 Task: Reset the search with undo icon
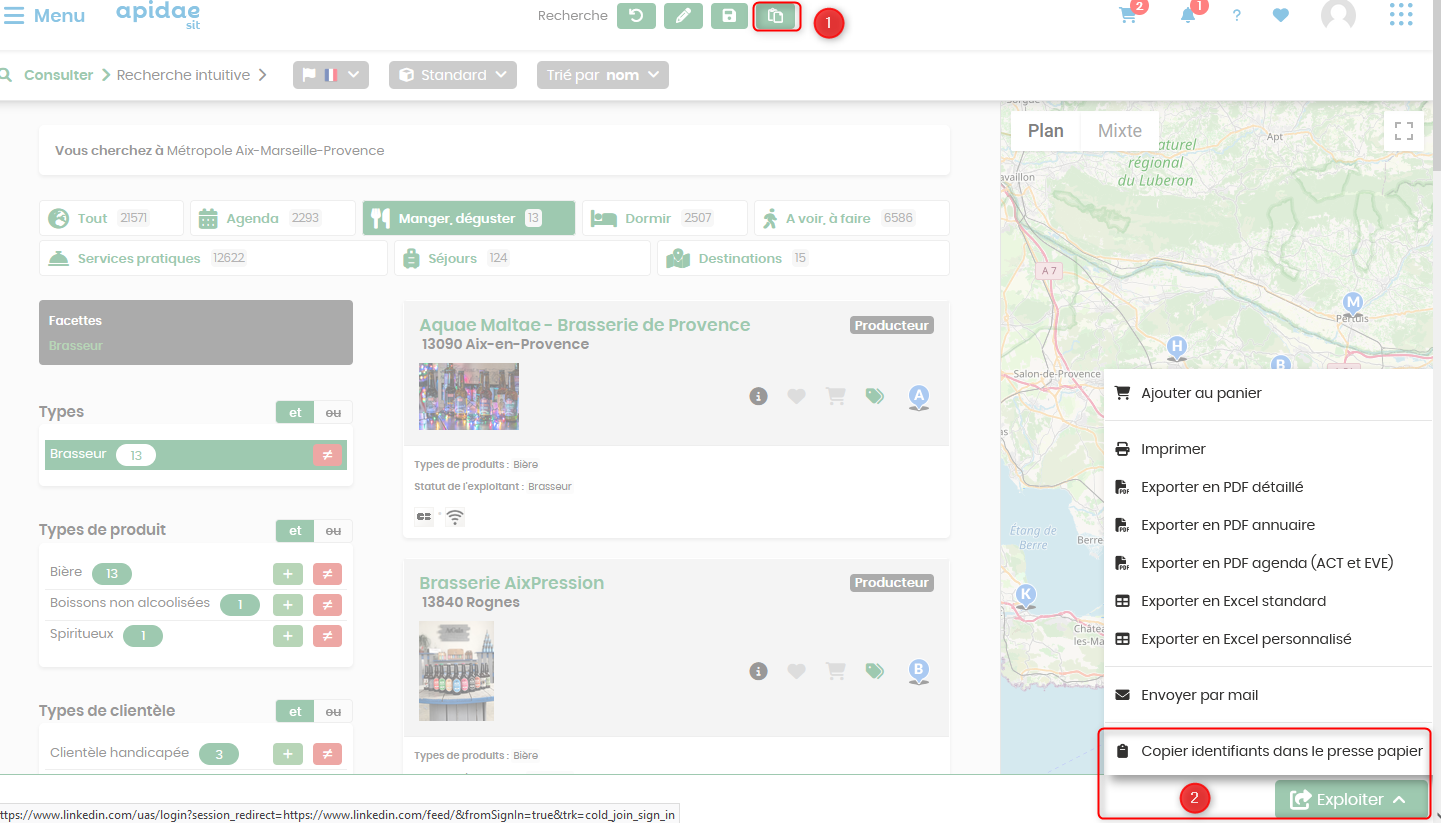(635, 16)
